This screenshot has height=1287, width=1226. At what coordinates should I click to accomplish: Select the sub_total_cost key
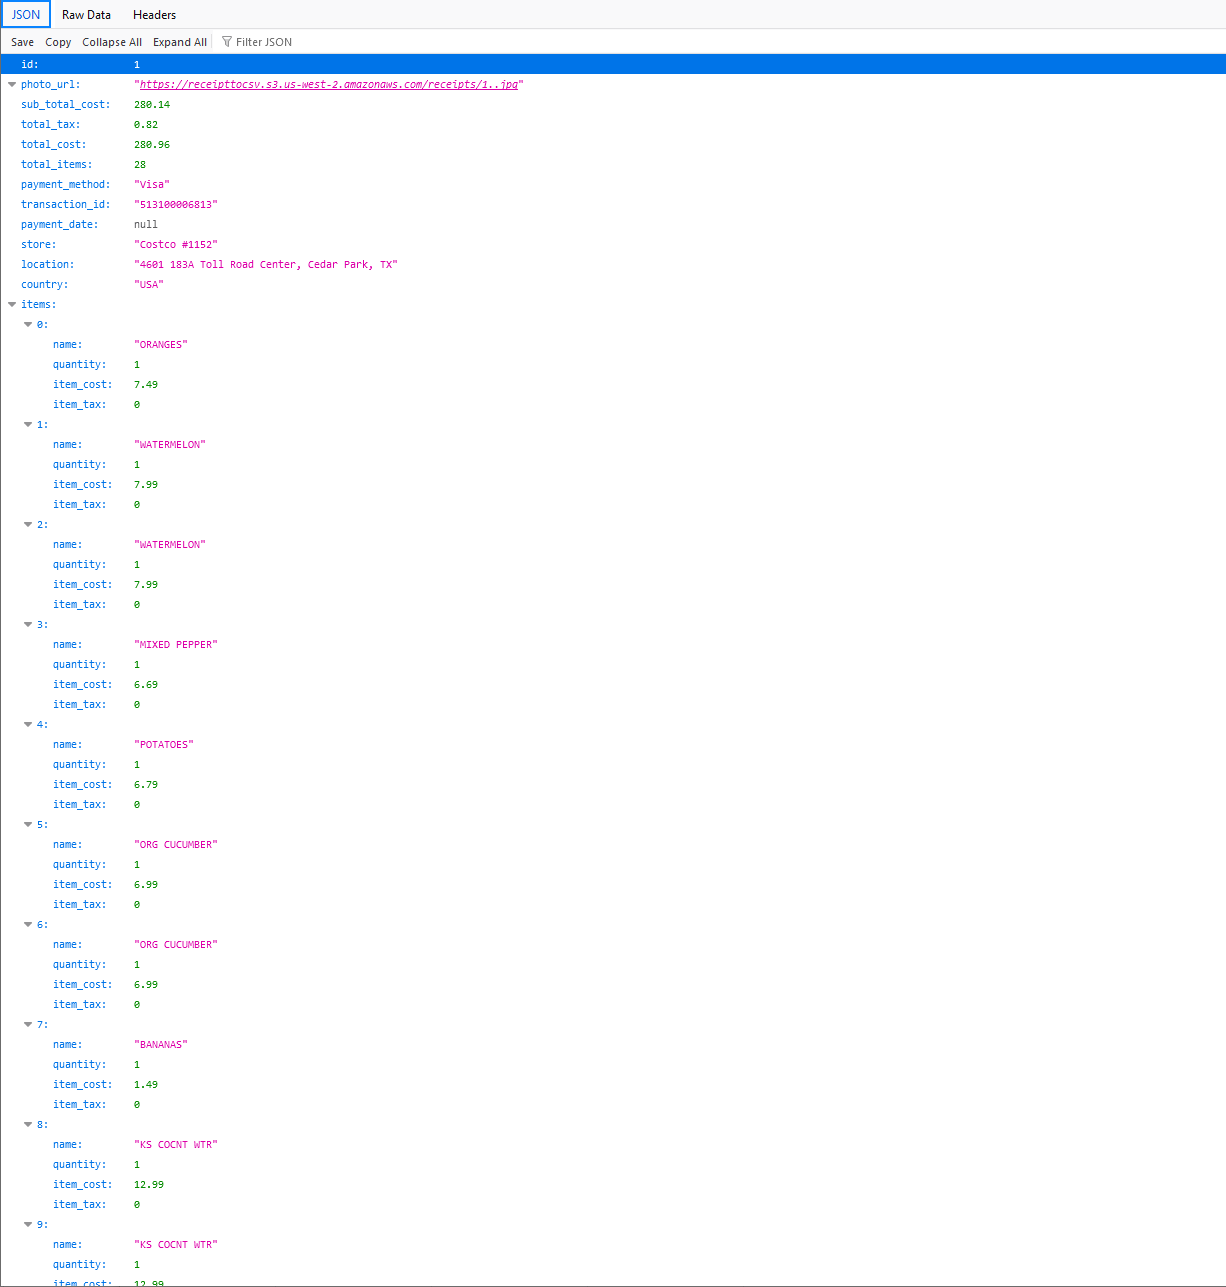(66, 105)
